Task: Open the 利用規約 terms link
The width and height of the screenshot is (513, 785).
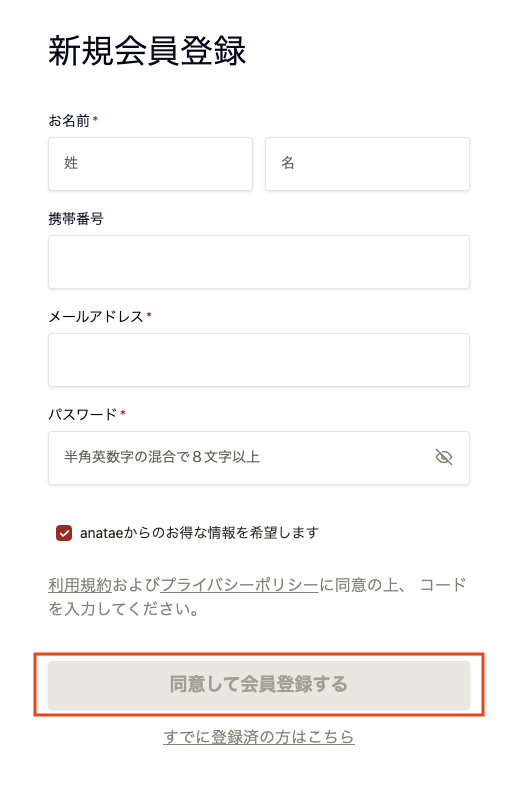Action: click(80, 585)
